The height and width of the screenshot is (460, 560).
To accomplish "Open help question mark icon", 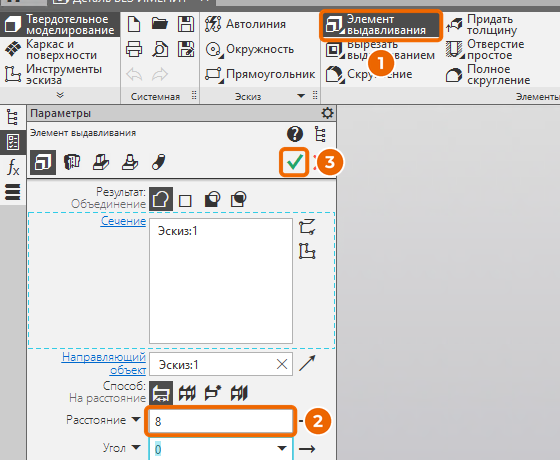I will (295, 134).
